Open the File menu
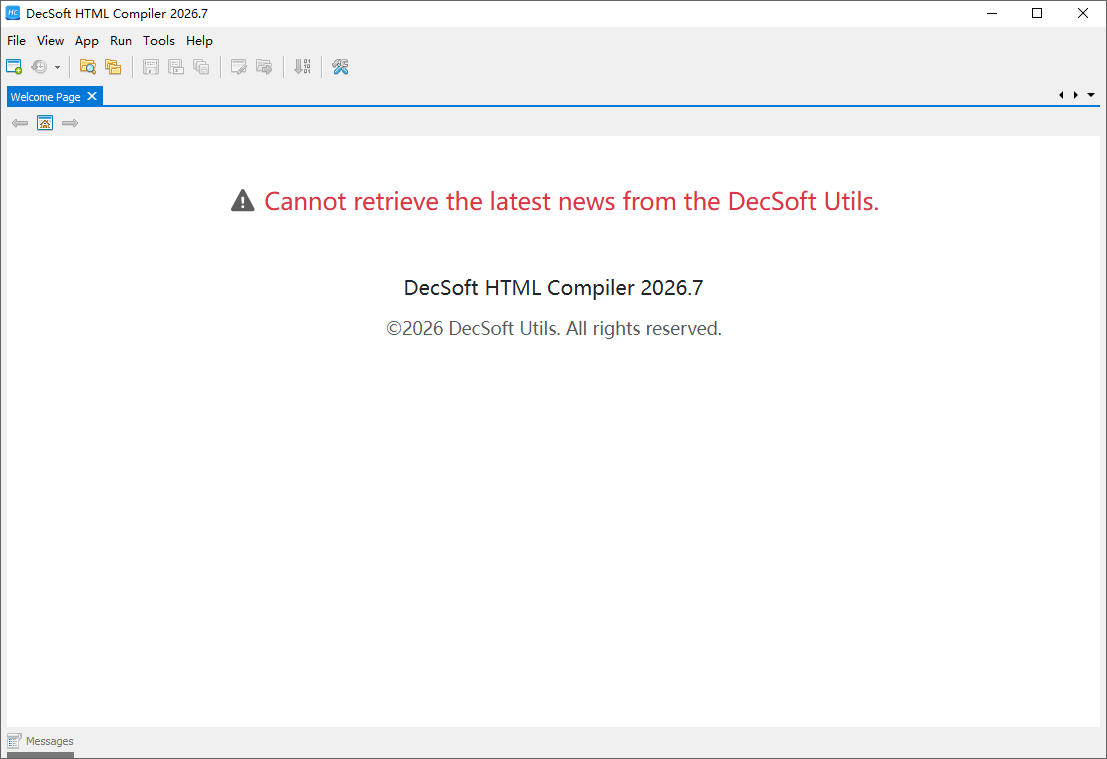1107x759 pixels. pyautogui.click(x=16, y=40)
